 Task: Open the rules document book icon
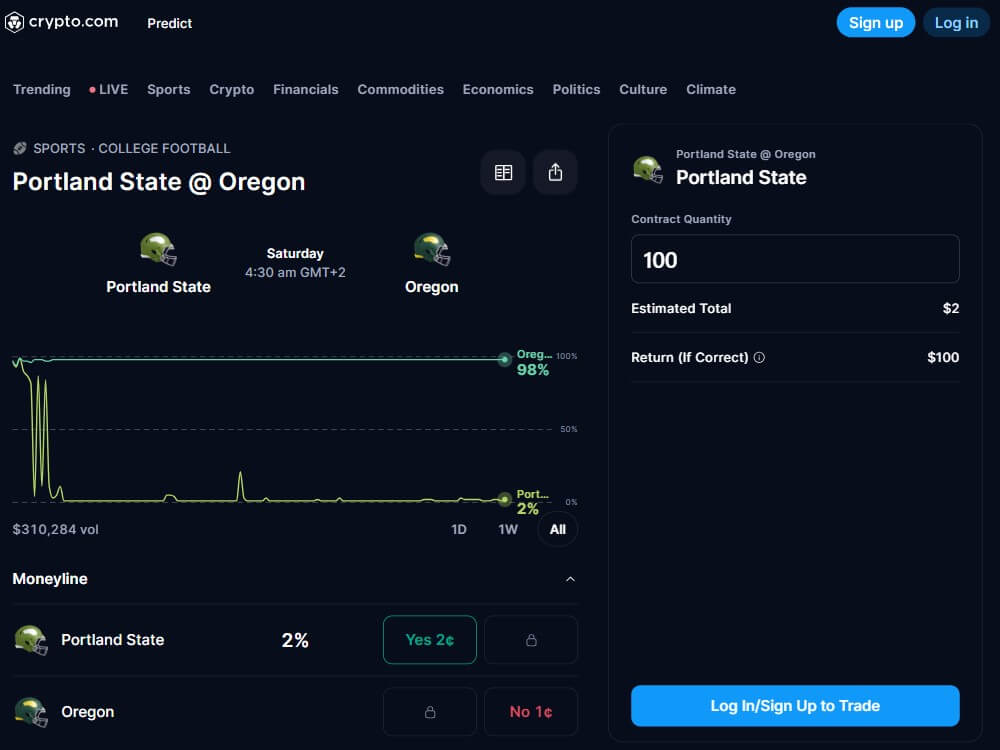point(503,172)
